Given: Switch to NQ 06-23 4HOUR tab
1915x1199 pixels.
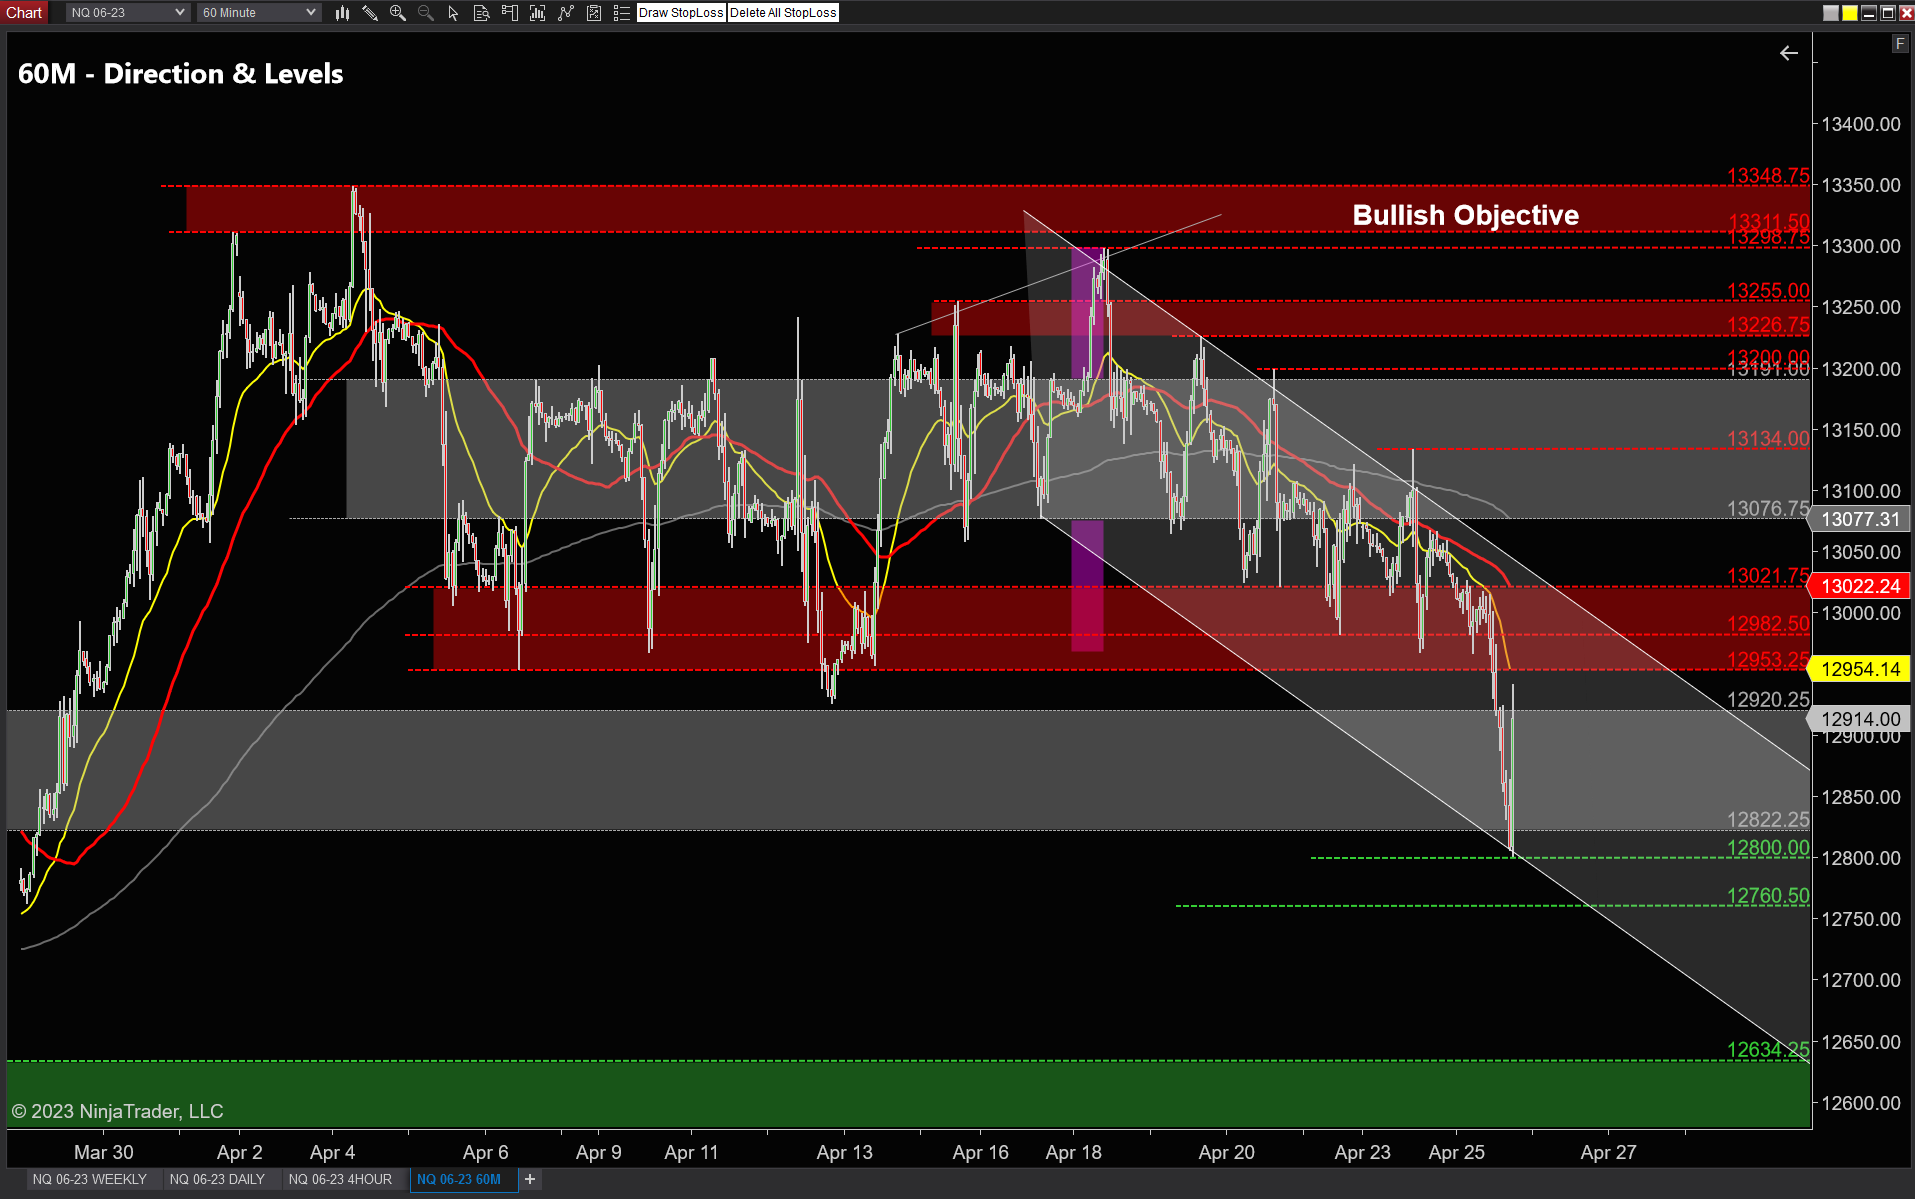Looking at the screenshot, I should 340,1180.
